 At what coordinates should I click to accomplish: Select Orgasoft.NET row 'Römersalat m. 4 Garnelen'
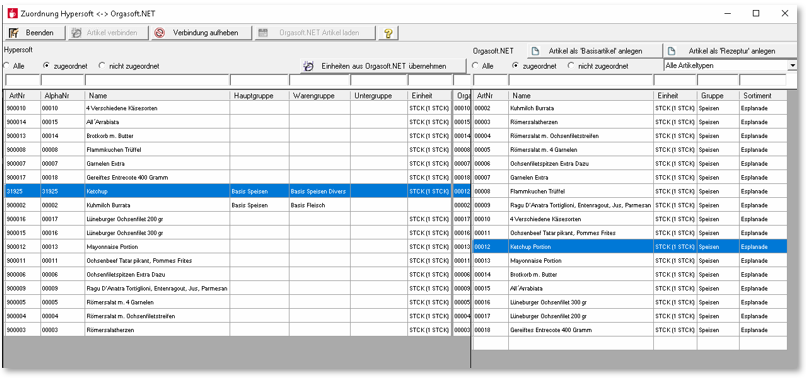[630, 150]
